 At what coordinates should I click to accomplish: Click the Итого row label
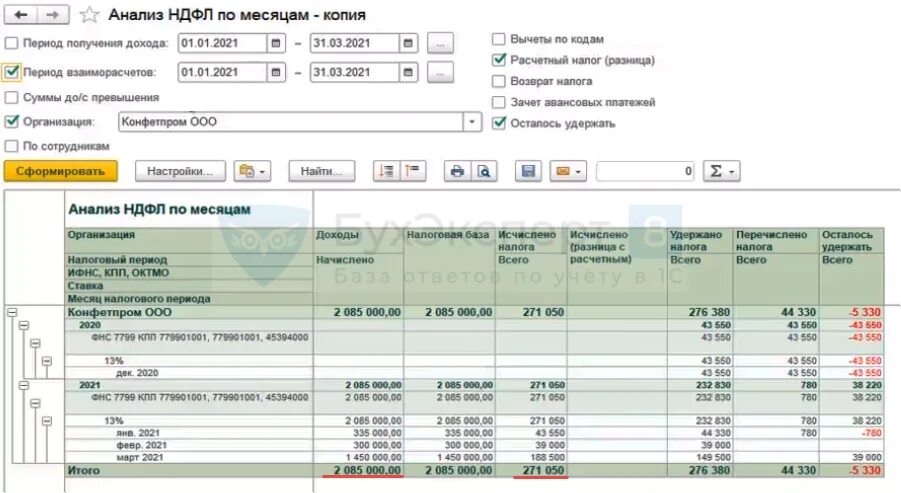point(84,470)
